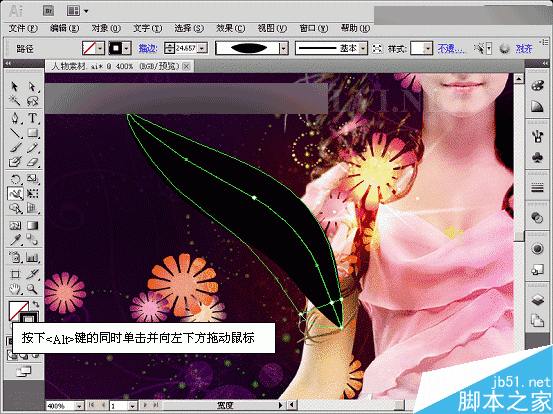
Task: Select the Free Transform tool
Action: pyautogui.click(x=32, y=194)
